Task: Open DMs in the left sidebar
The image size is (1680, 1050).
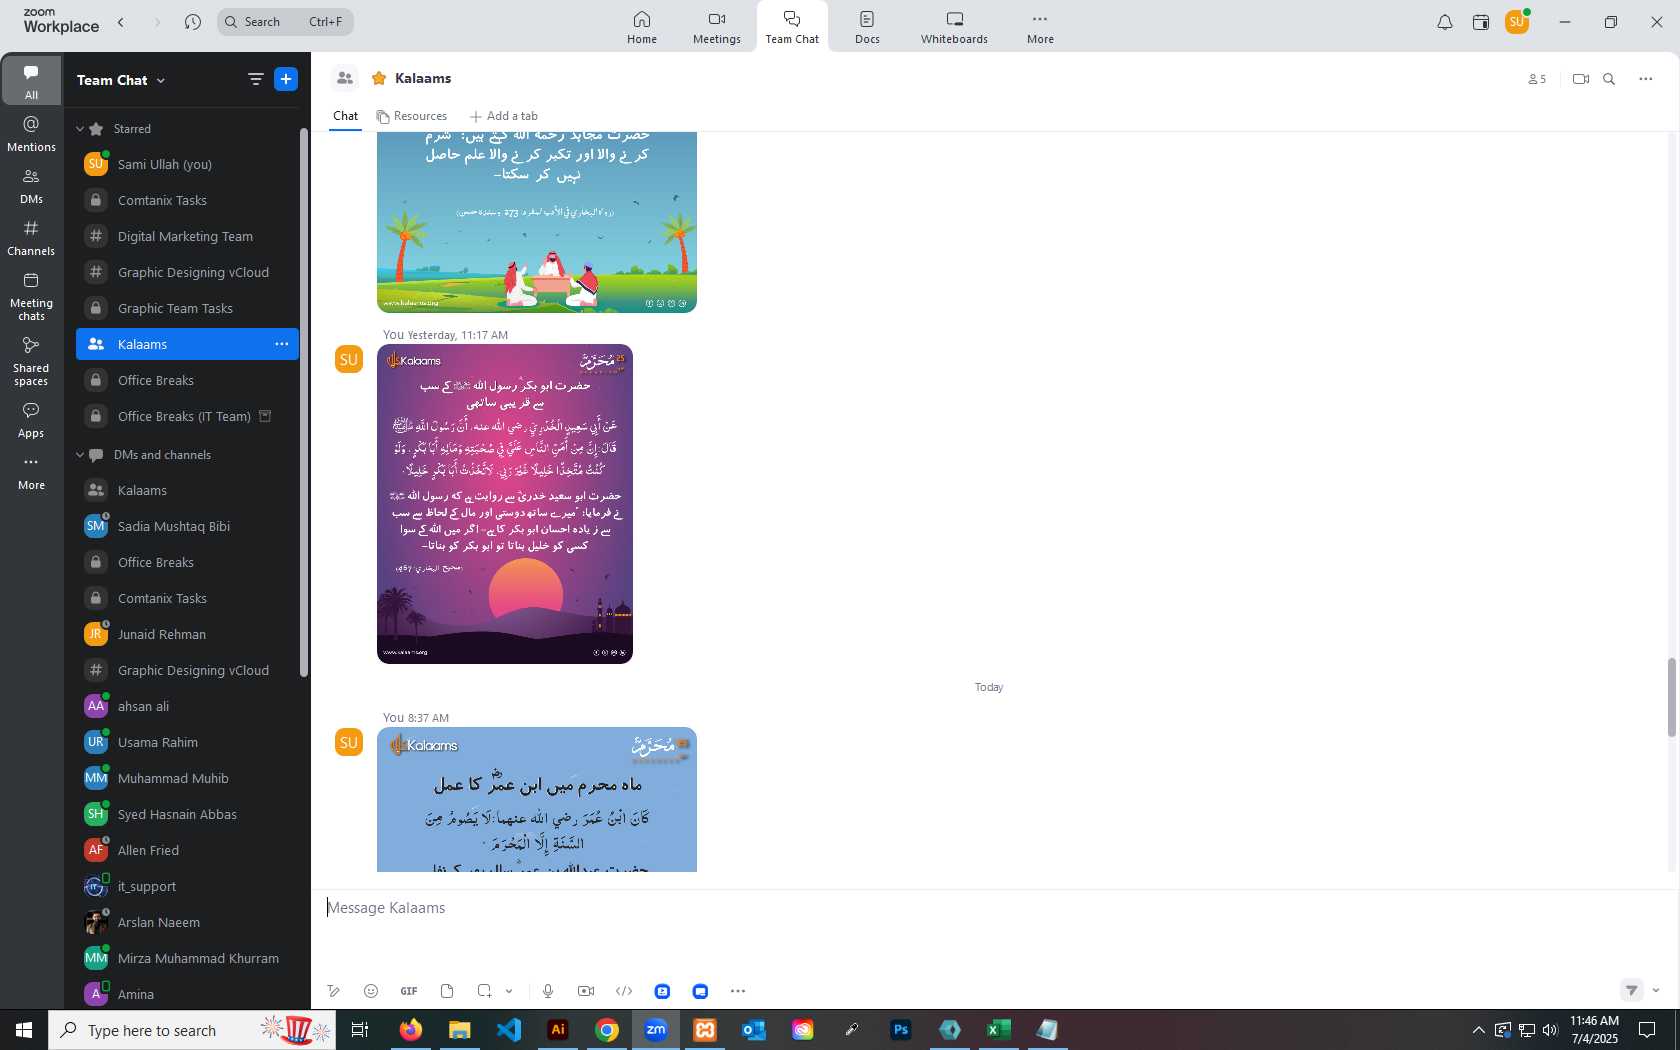Action: pyautogui.click(x=31, y=186)
